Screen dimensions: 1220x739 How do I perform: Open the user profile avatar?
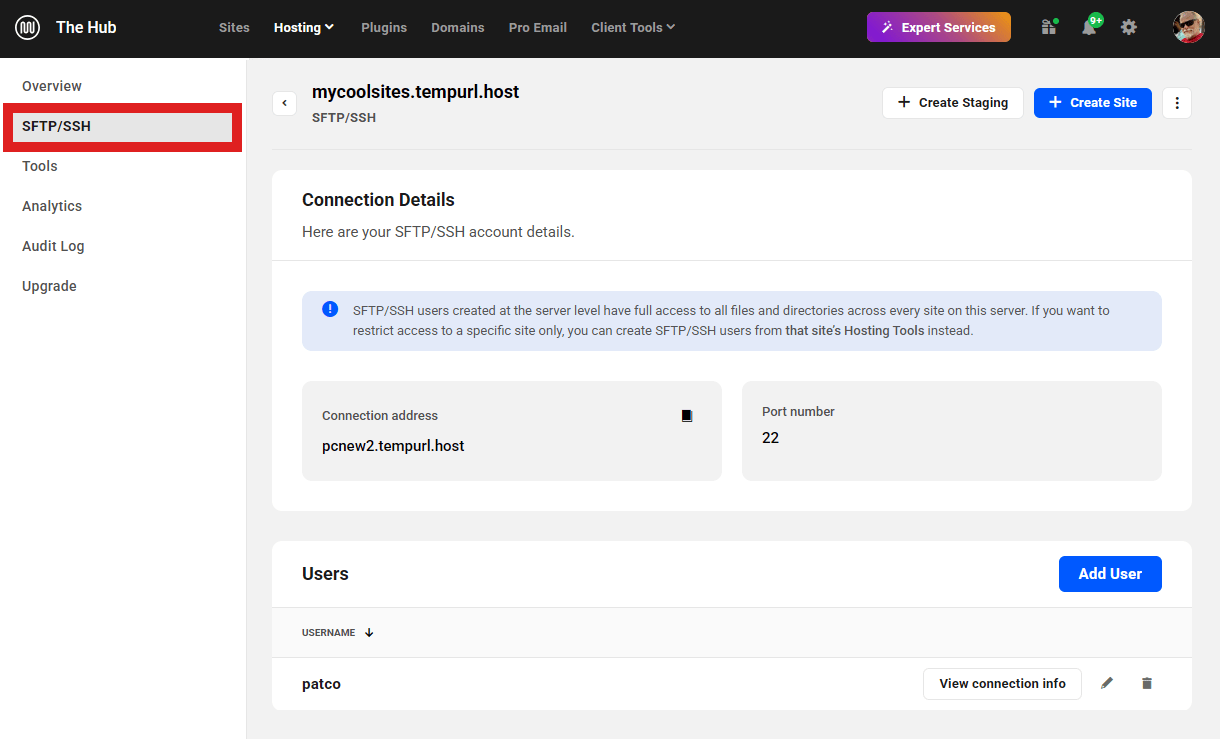click(1188, 27)
